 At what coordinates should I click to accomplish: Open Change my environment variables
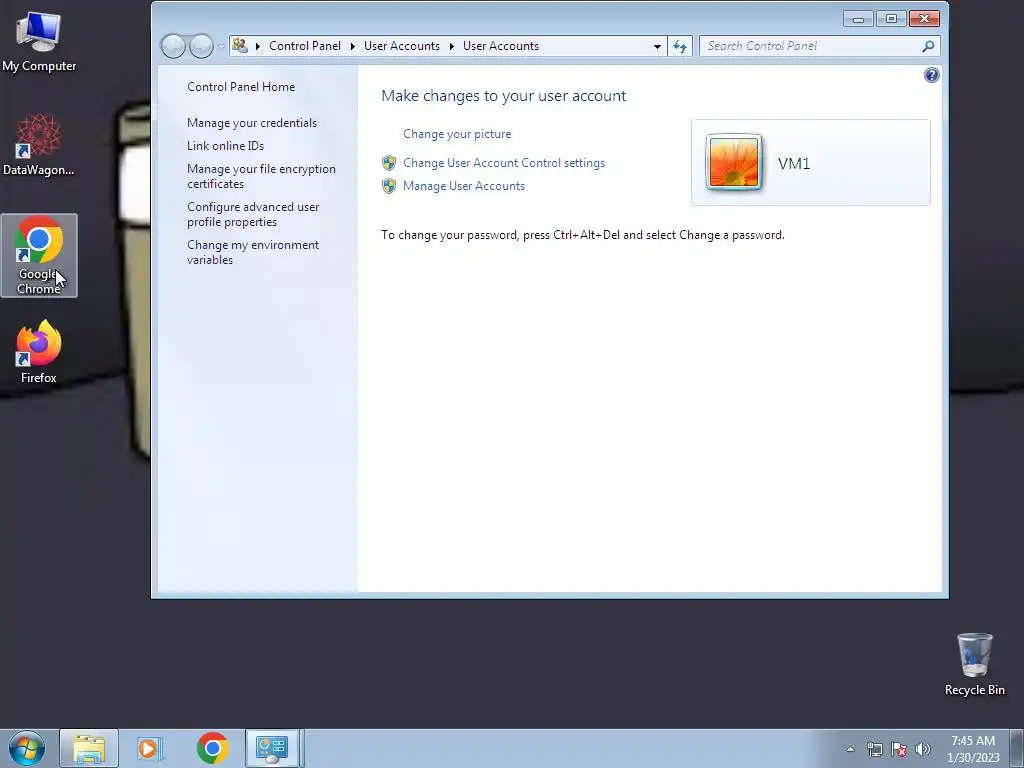pyautogui.click(x=253, y=252)
